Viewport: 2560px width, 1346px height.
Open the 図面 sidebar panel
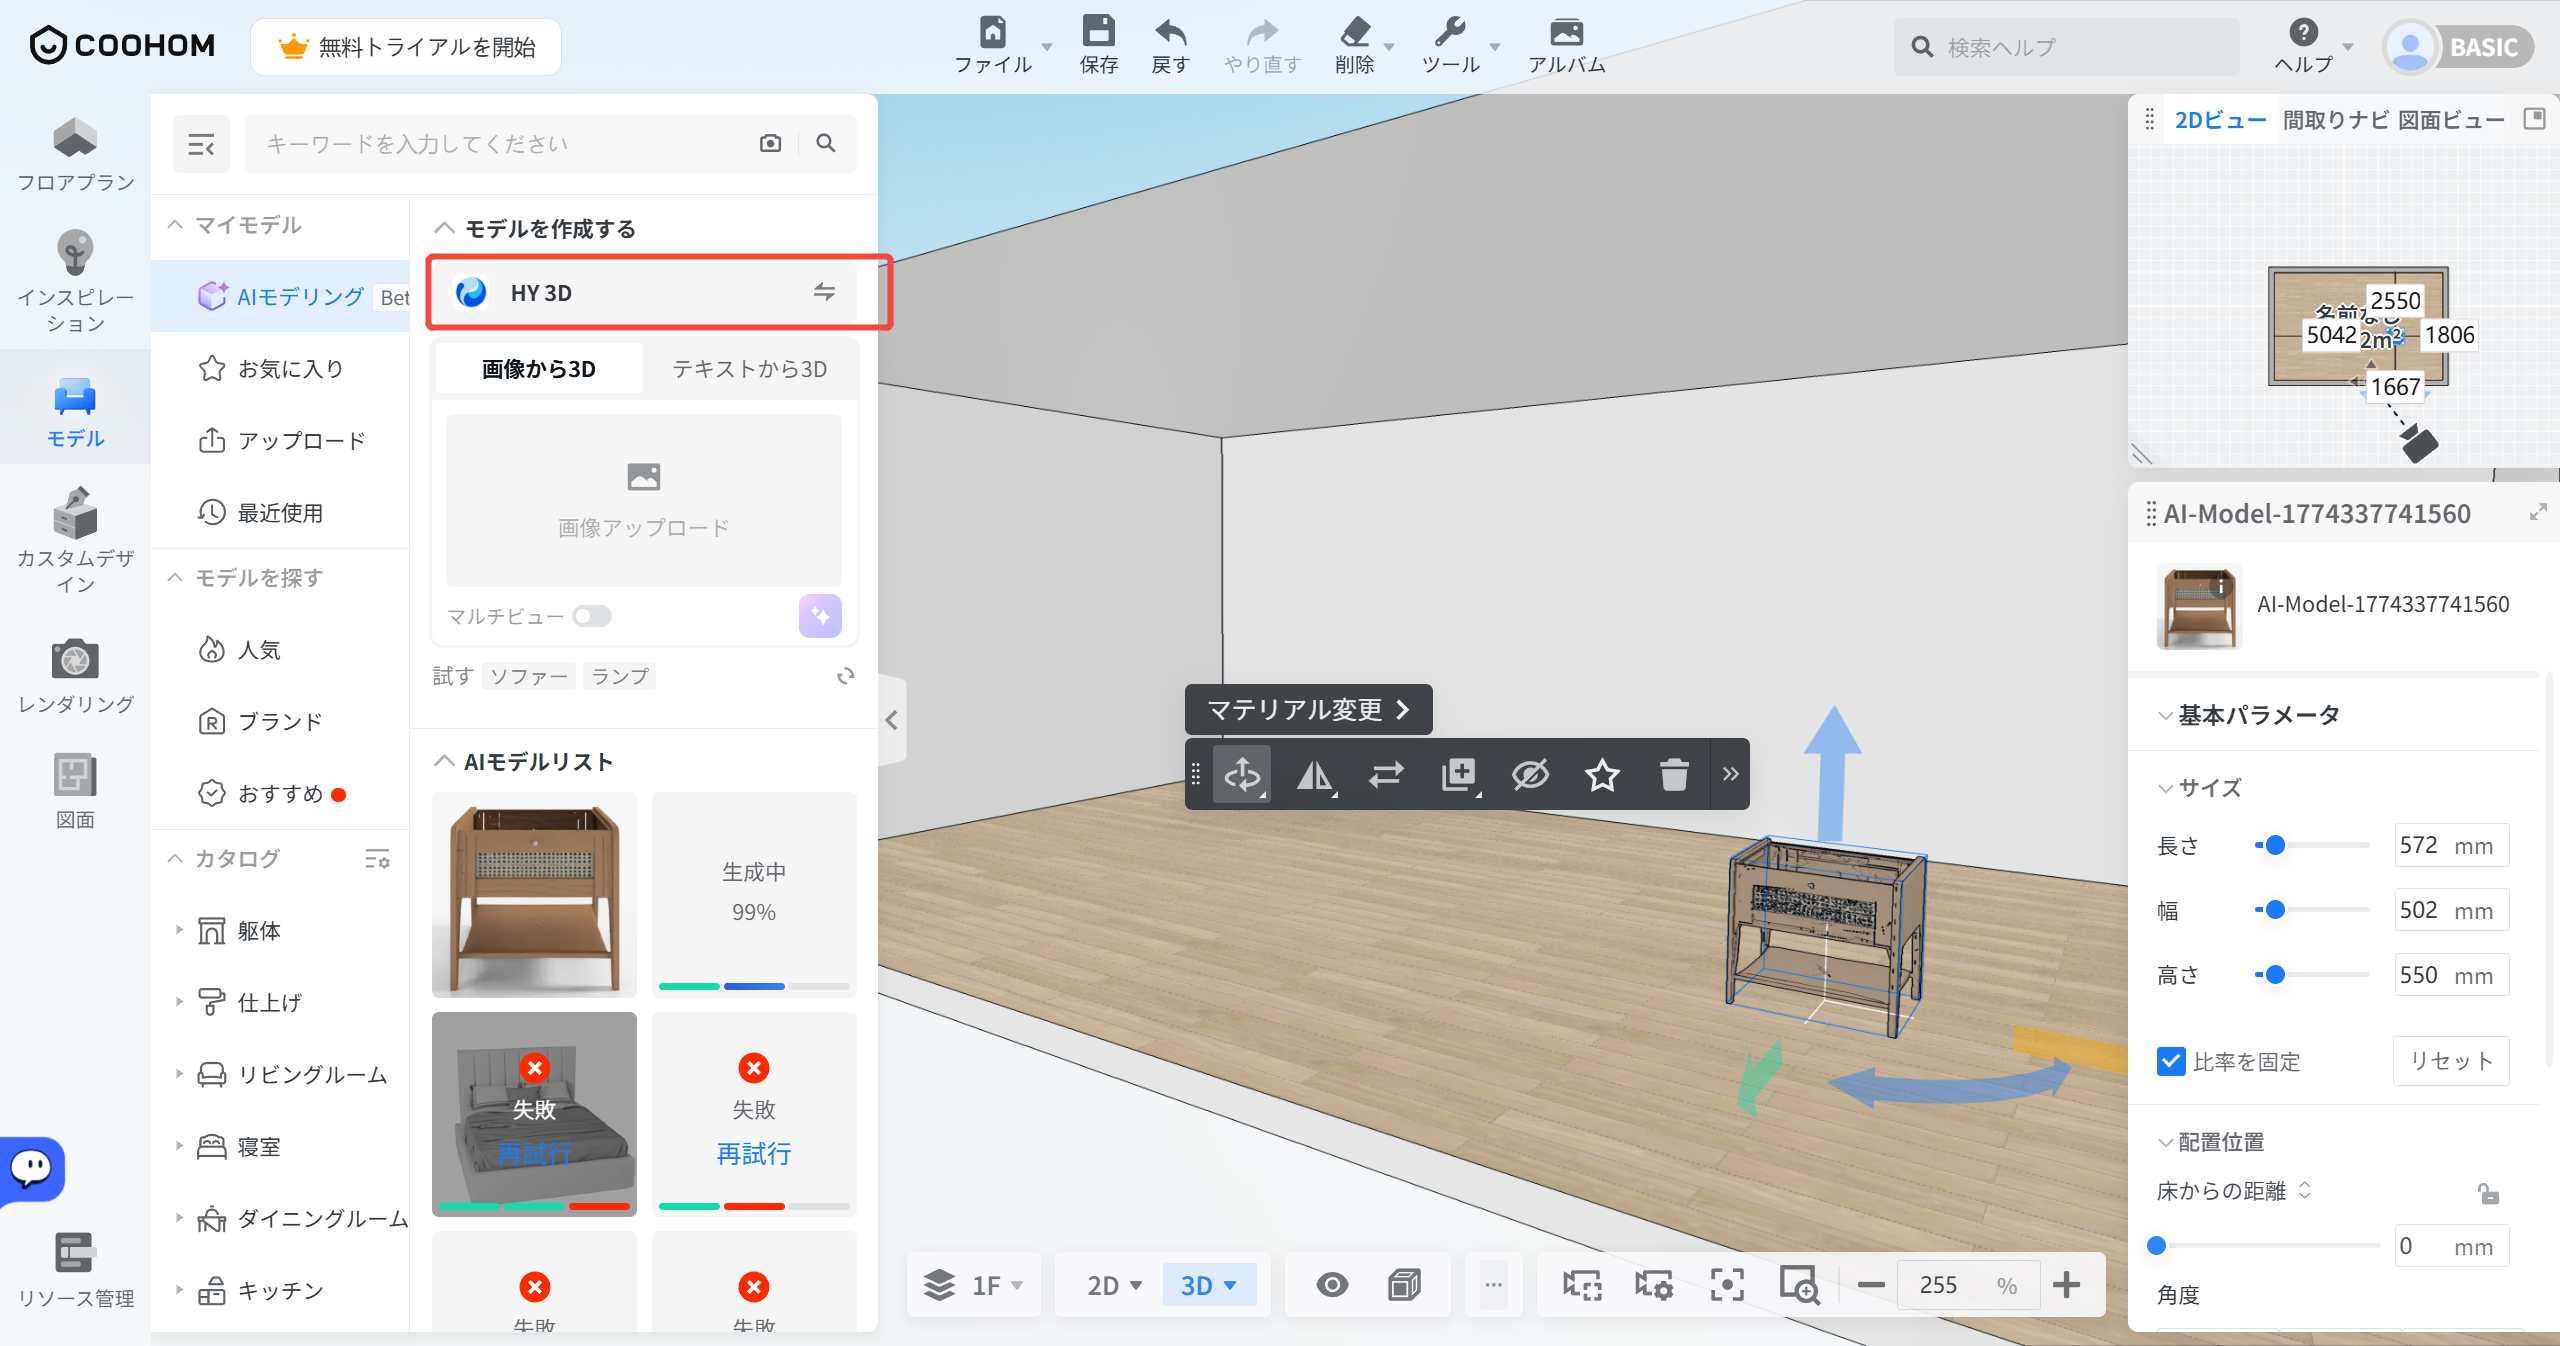[x=75, y=791]
